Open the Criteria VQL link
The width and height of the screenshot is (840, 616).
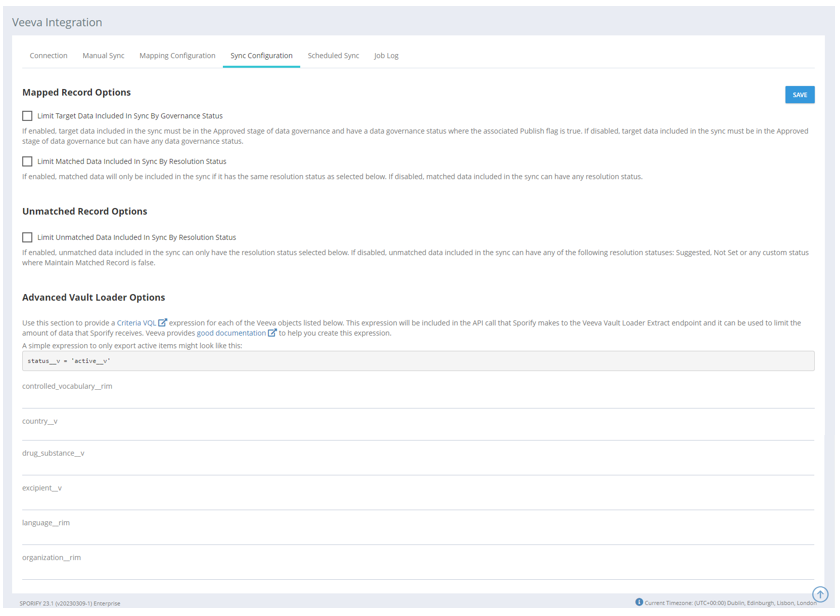136,323
